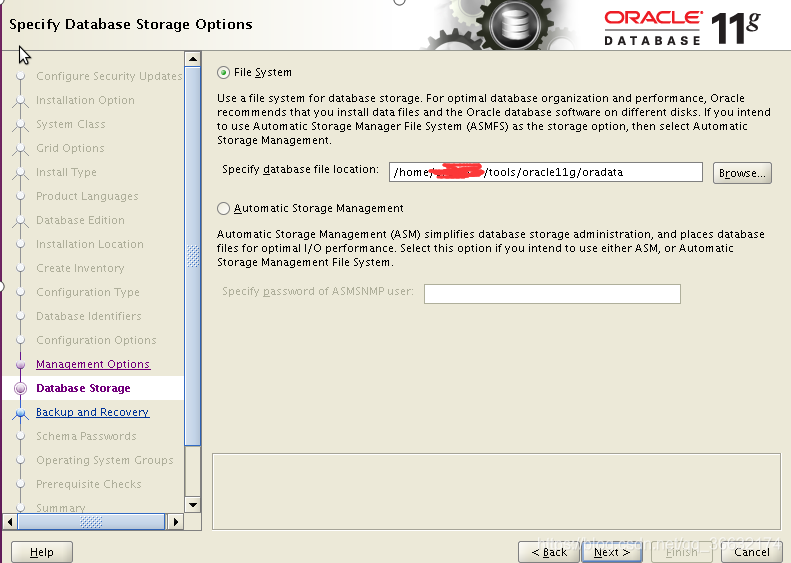The width and height of the screenshot is (791, 563).
Task: Choose Automatic Storage Management option
Action: [223, 208]
